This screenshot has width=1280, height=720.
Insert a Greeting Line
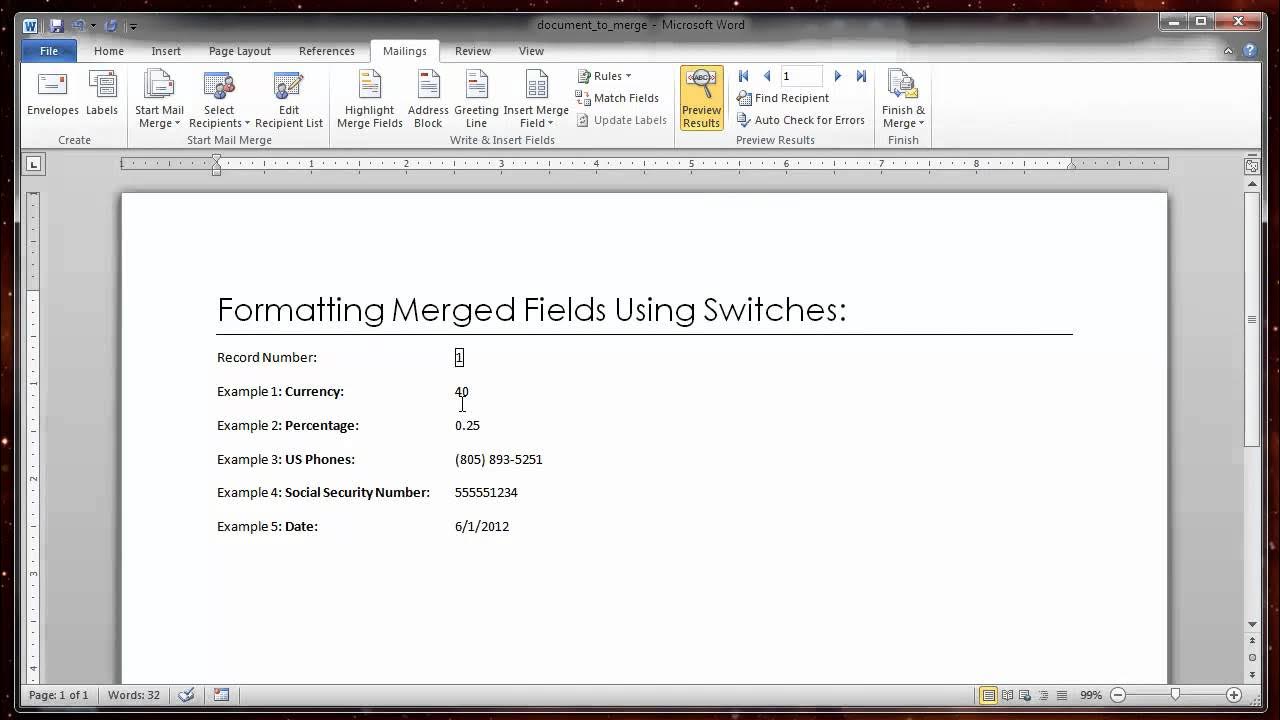click(x=476, y=99)
